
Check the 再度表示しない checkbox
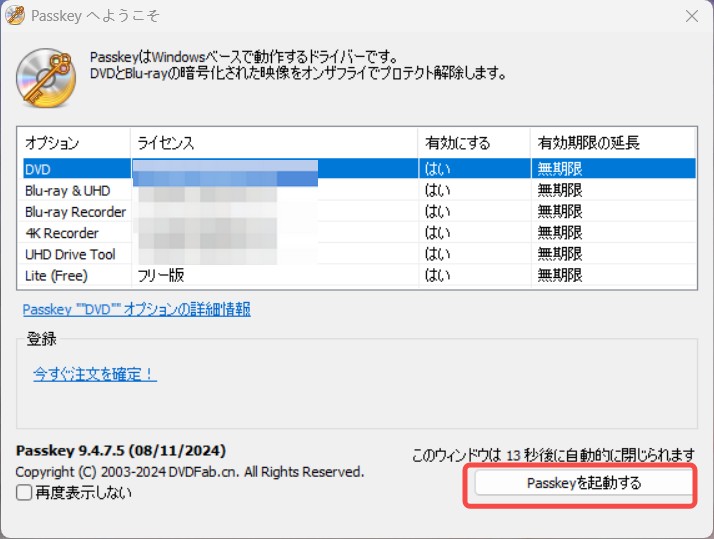pos(24,492)
